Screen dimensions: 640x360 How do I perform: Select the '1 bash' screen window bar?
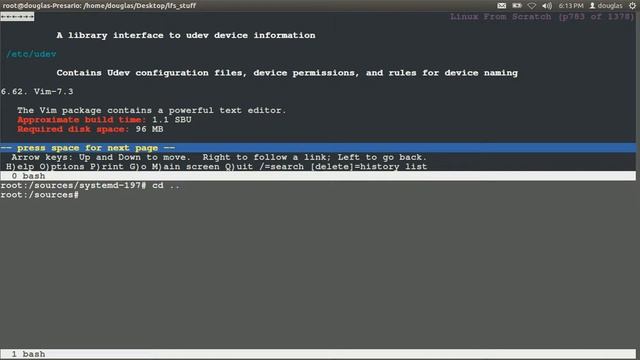(x=318, y=354)
